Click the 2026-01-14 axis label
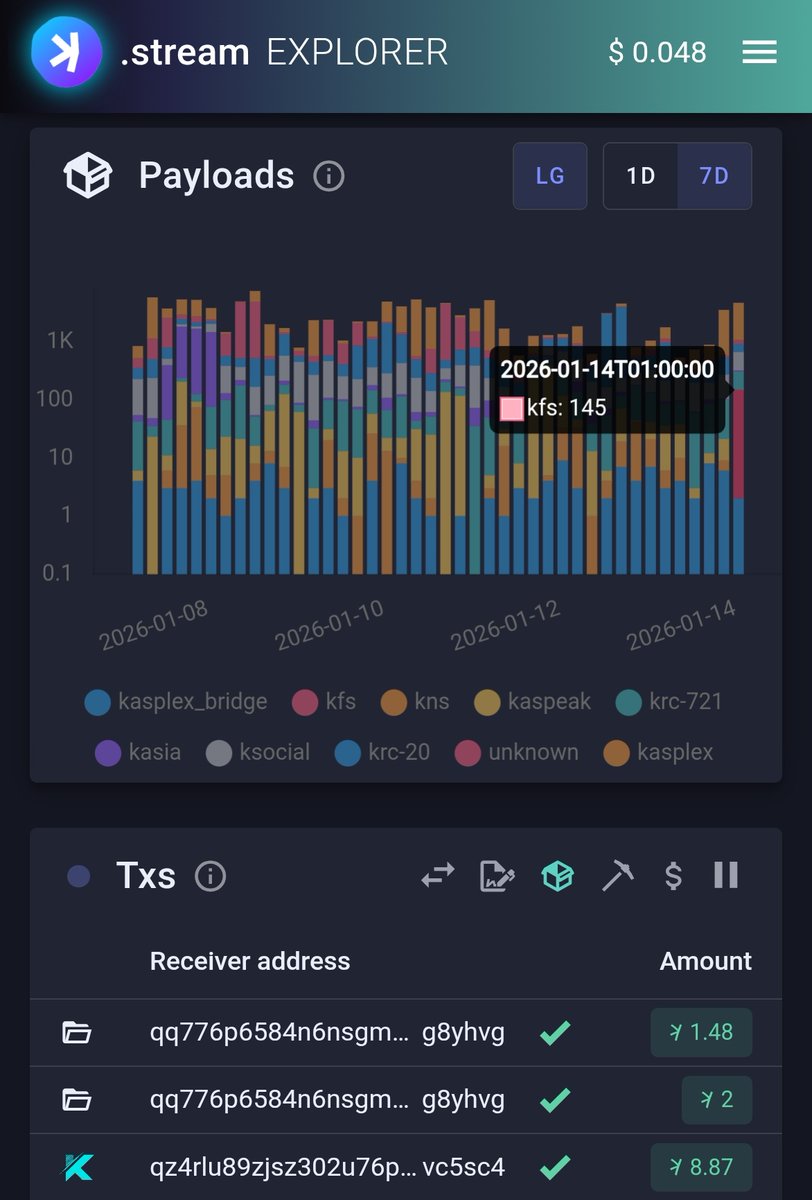Viewport: 812px width, 1200px height. [x=682, y=625]
